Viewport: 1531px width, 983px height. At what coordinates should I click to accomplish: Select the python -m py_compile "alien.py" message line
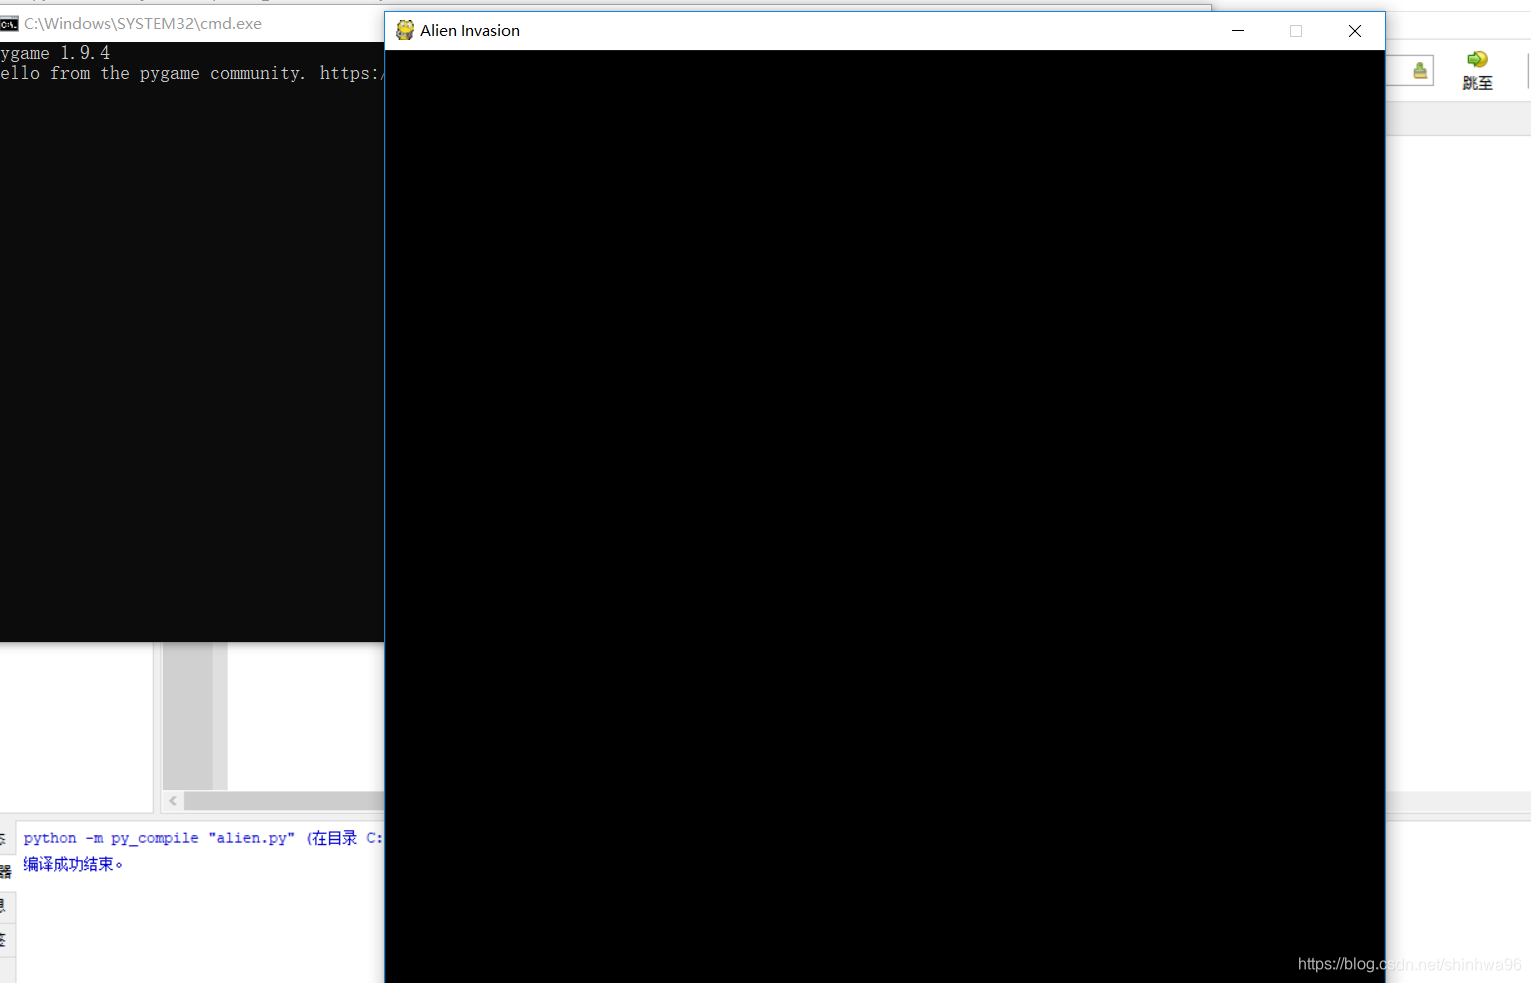(203, 838)
